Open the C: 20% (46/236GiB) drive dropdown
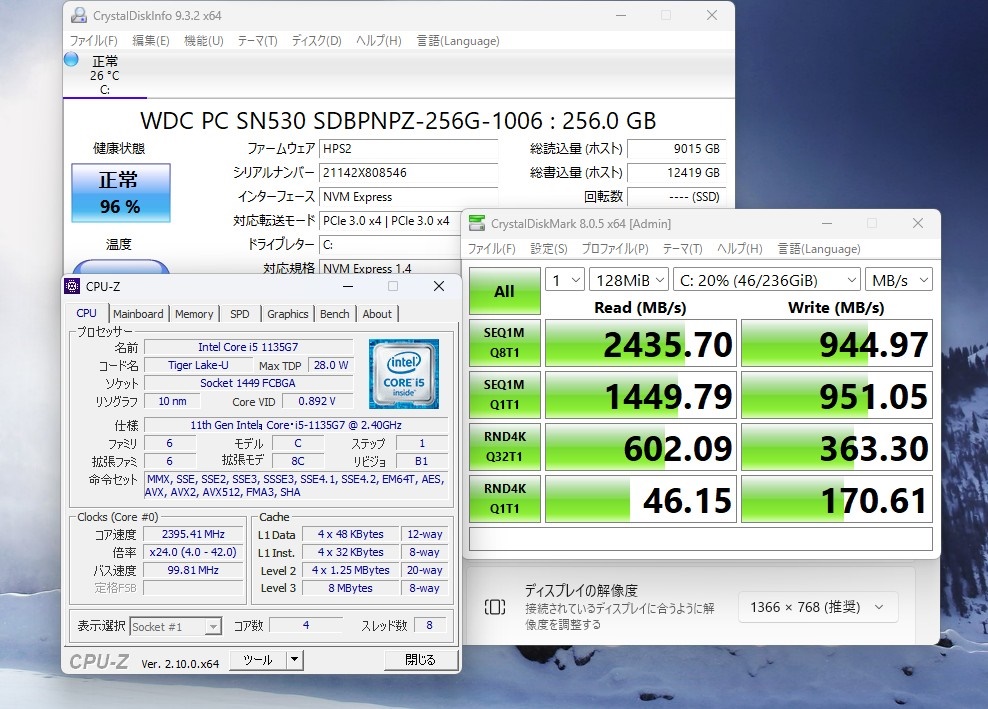 tap(767, 280)
